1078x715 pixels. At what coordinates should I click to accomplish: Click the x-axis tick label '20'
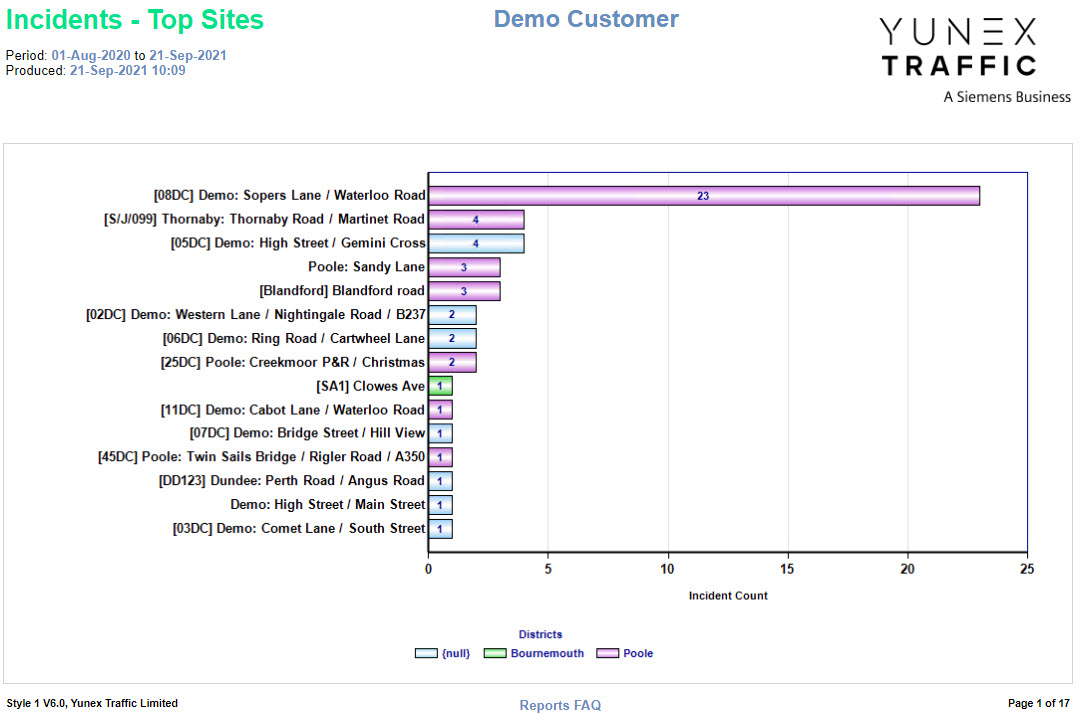(908, 569)
